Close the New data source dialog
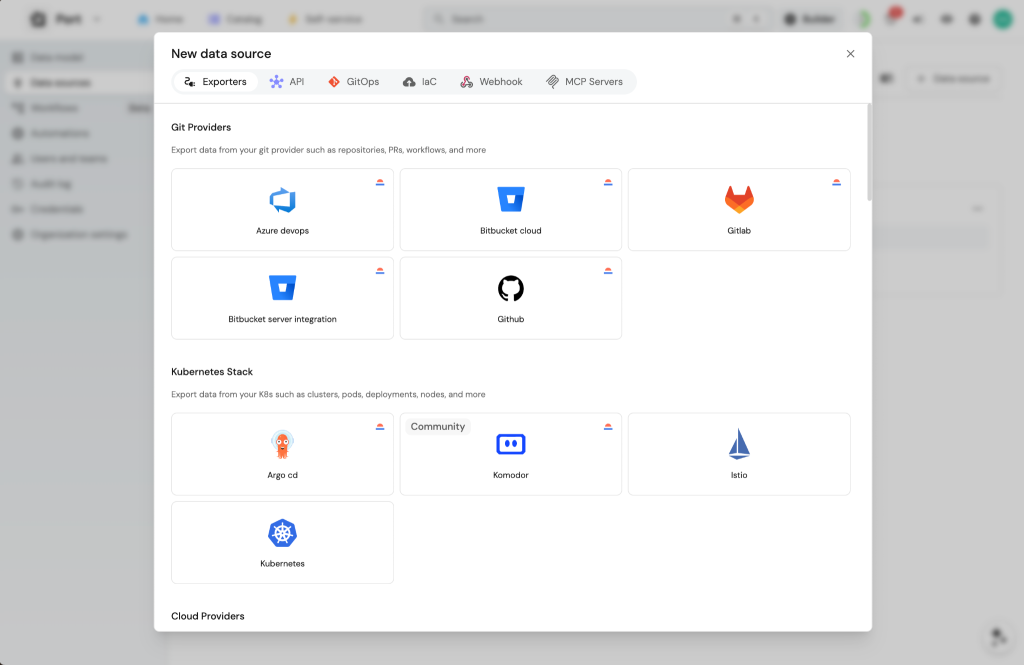This screenshot has width=1024, height=665. 850,53
